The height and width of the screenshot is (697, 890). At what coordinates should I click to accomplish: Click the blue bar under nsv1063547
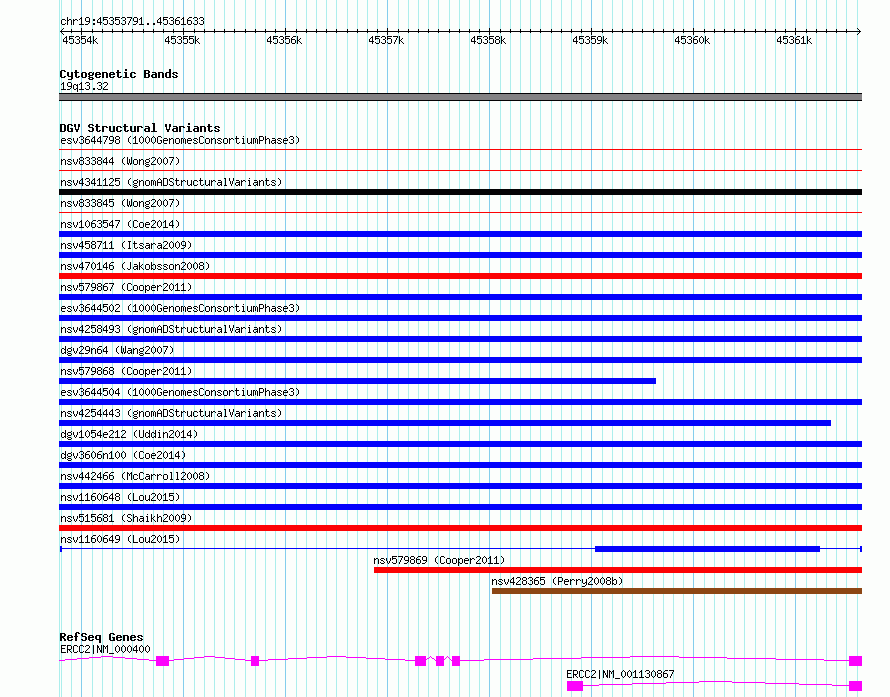460,234
